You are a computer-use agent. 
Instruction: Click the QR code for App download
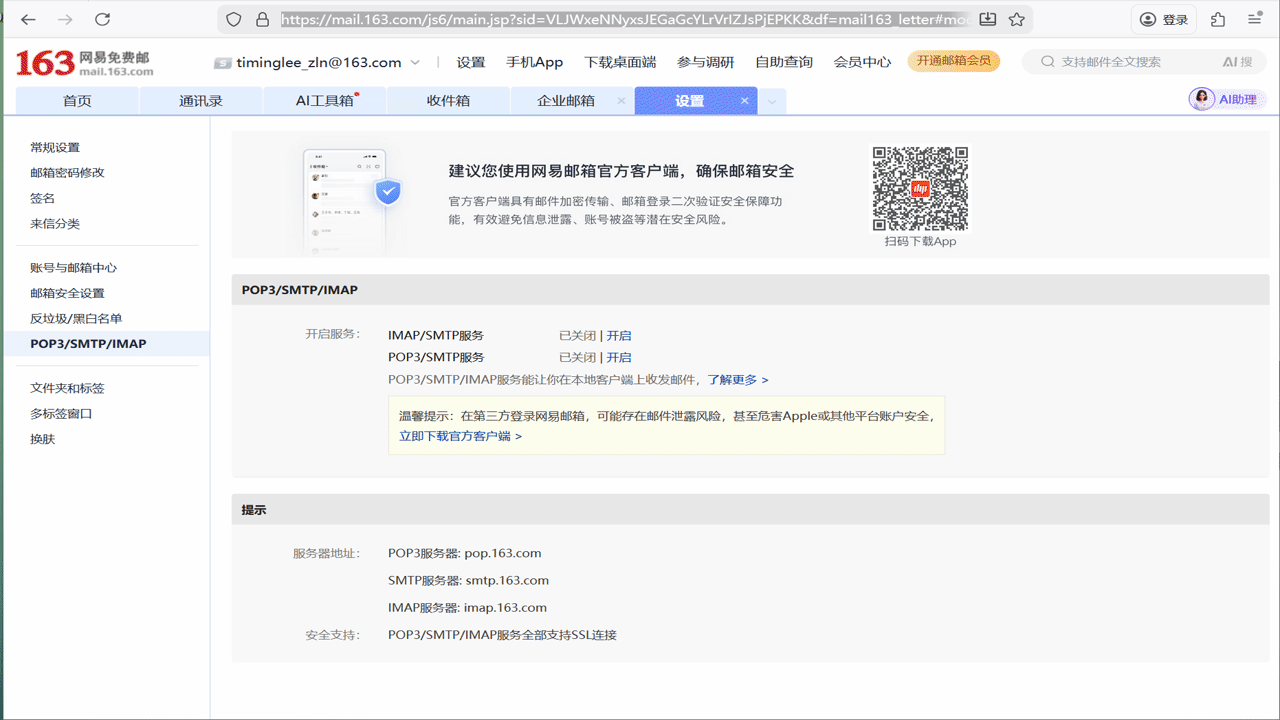point(920,188)
